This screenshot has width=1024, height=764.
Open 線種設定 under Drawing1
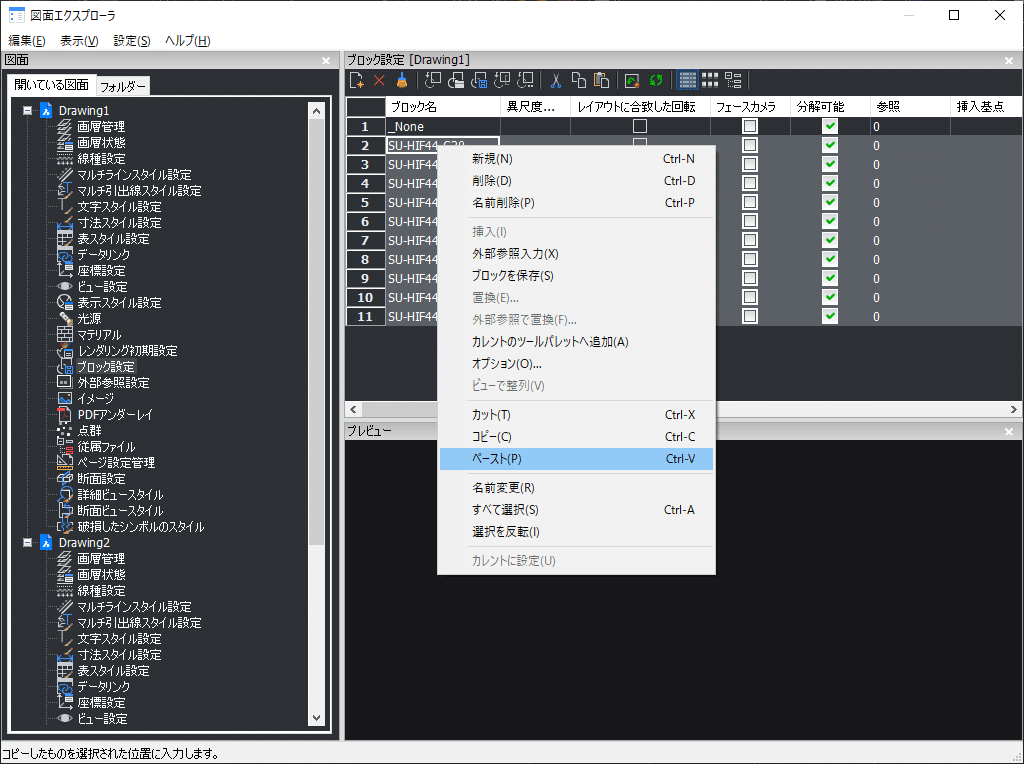[101, 159]
